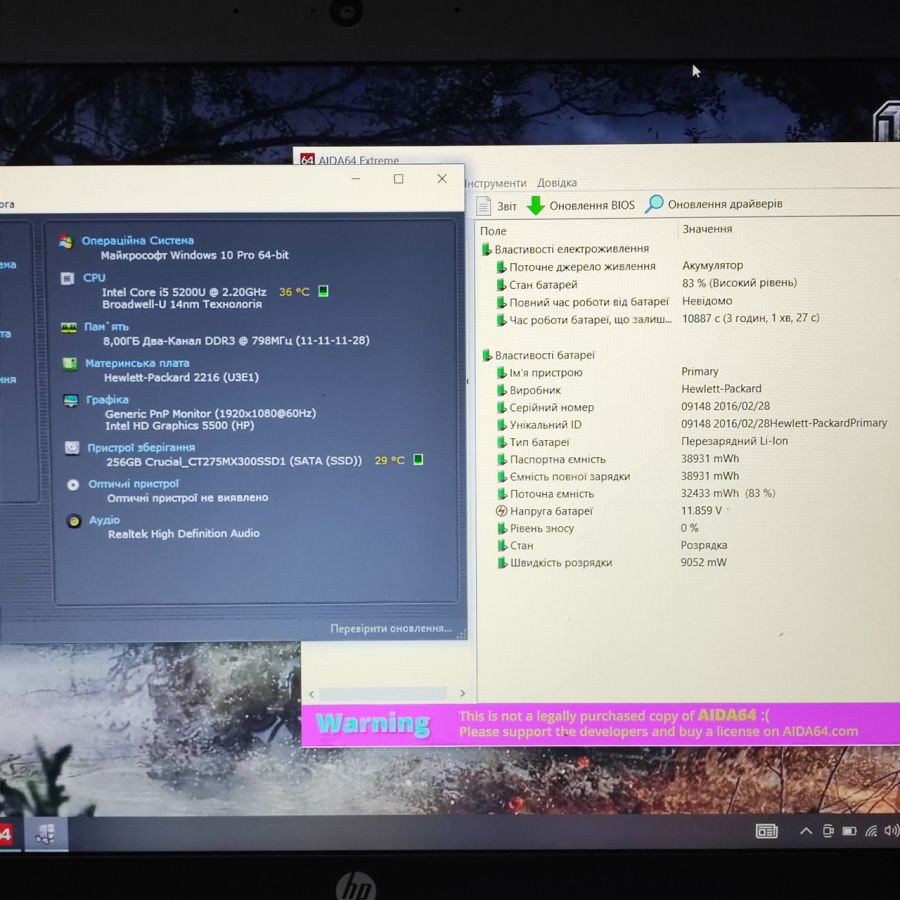Image resolution: width=900 pixels, height=900 pixels.
Task: Click Перевірити оновлення link in Speccy
Action: 391,629
